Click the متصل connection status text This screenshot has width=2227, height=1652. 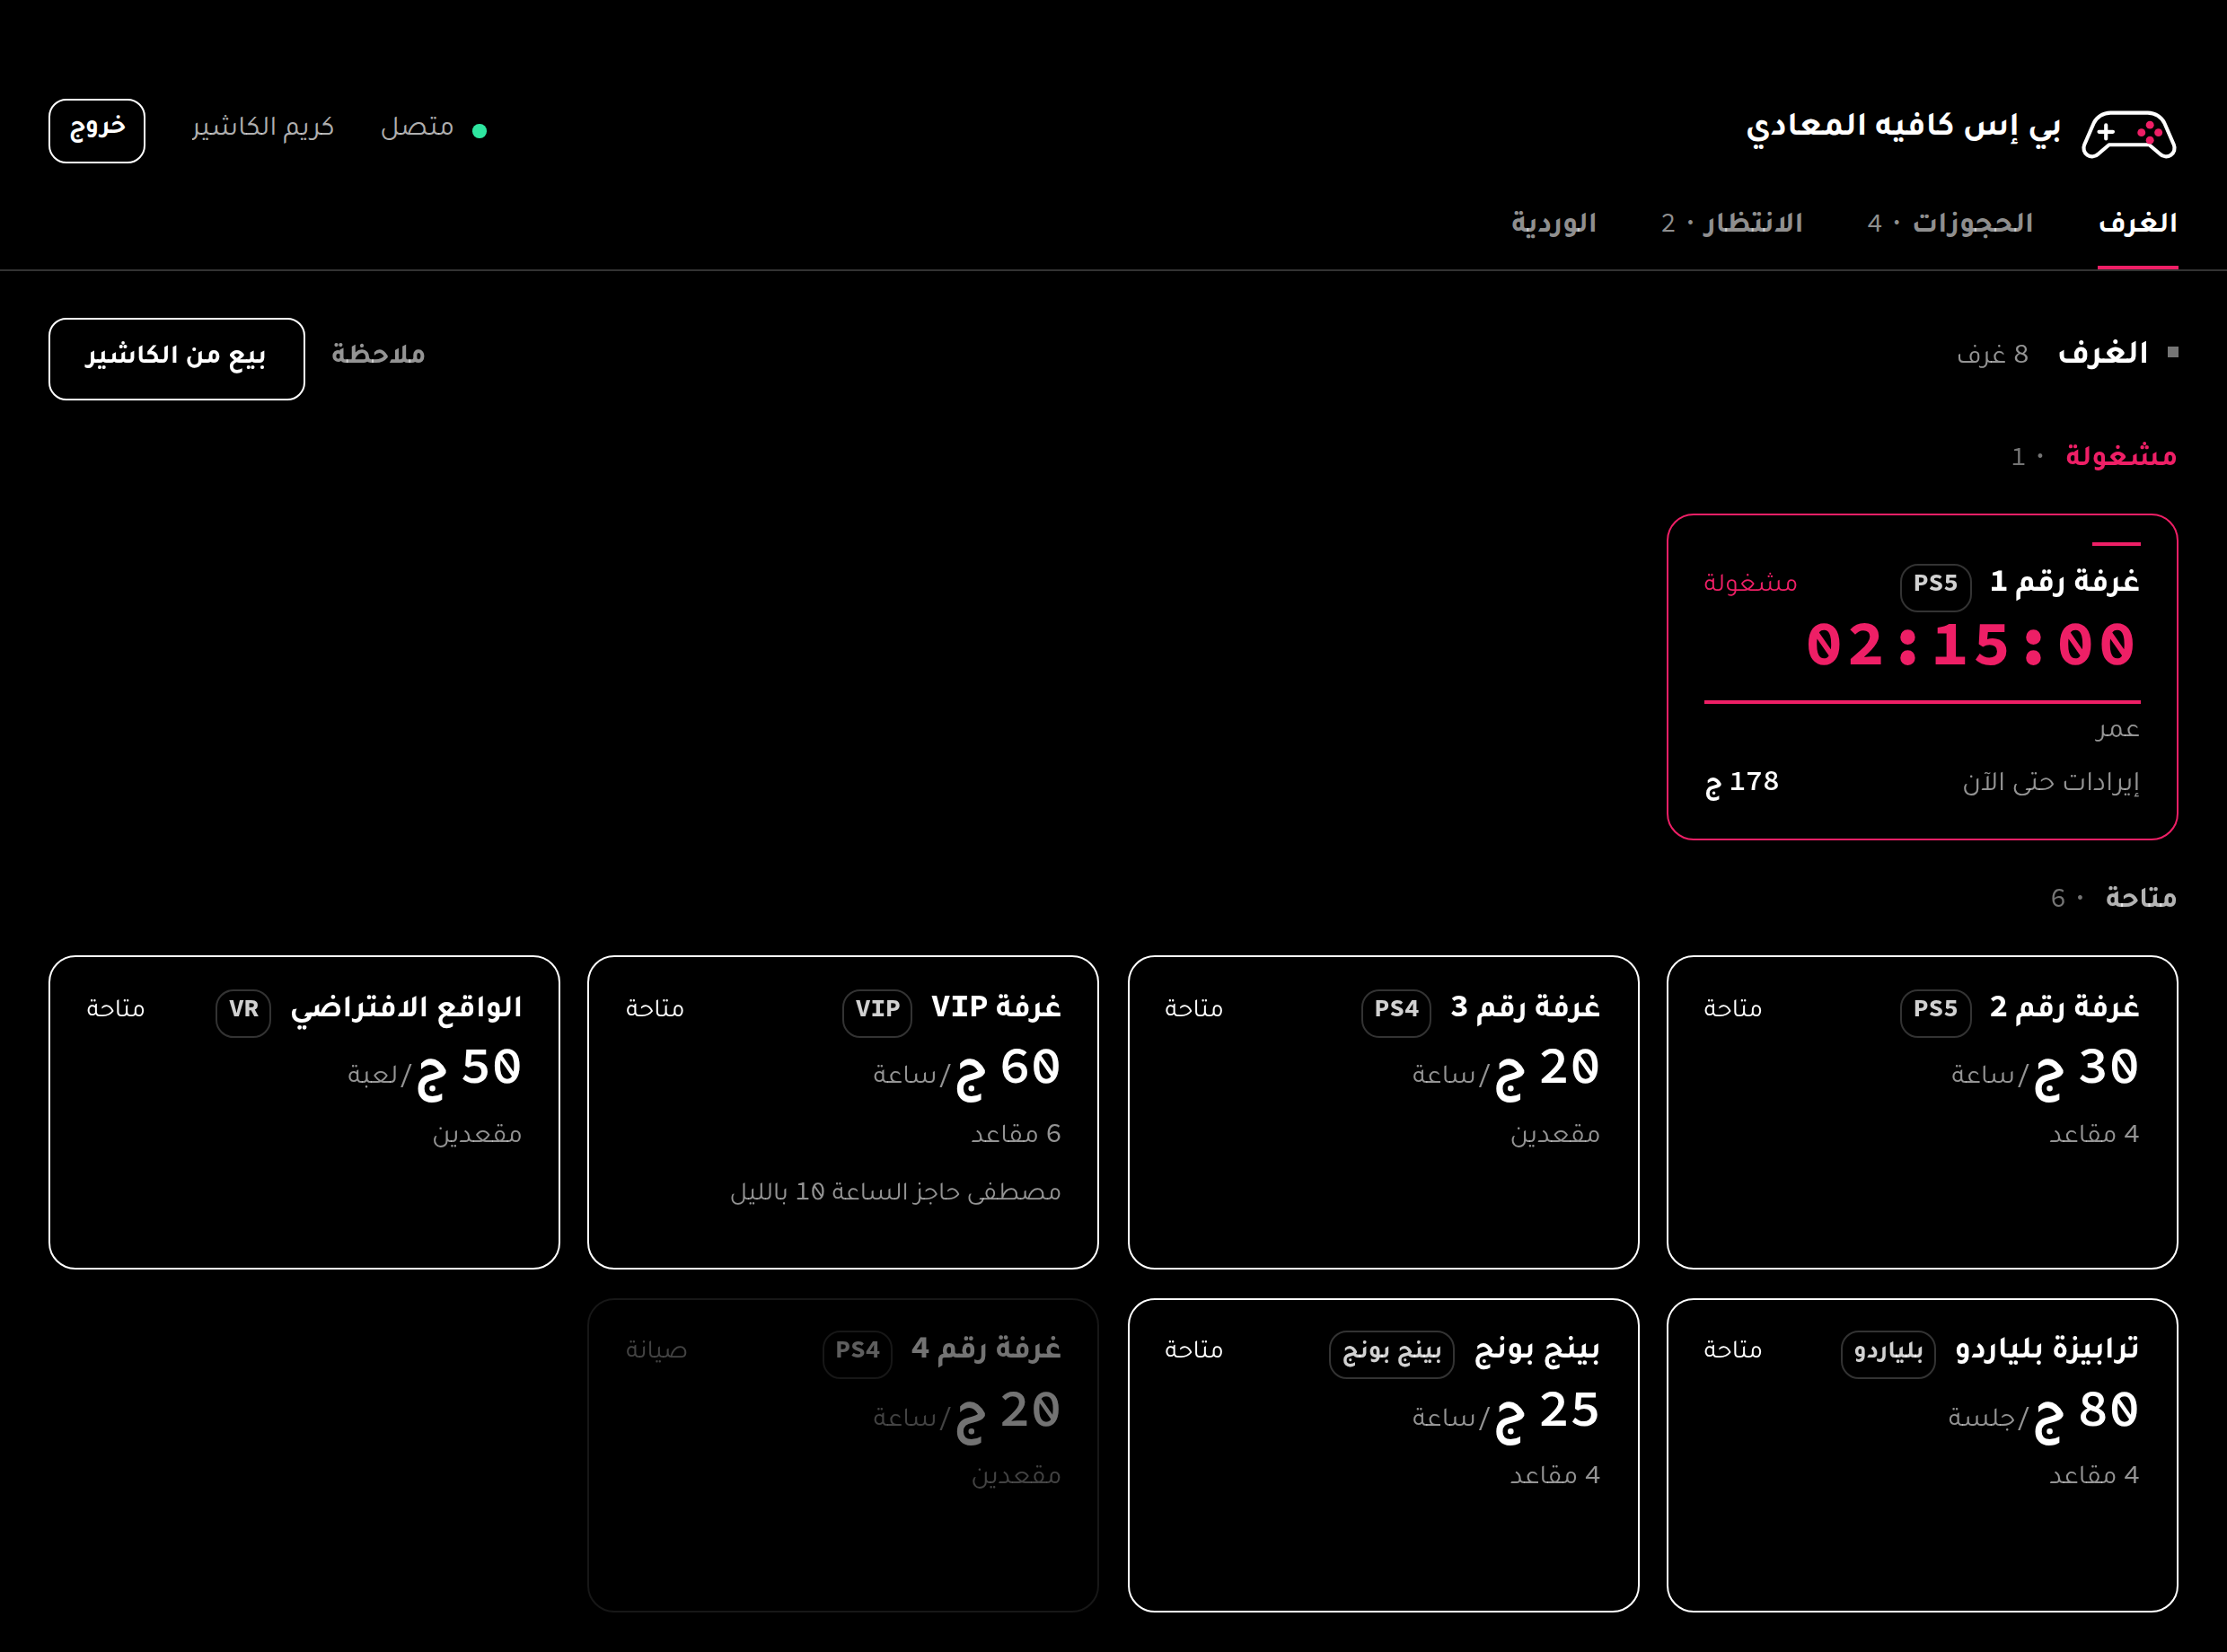417,128
